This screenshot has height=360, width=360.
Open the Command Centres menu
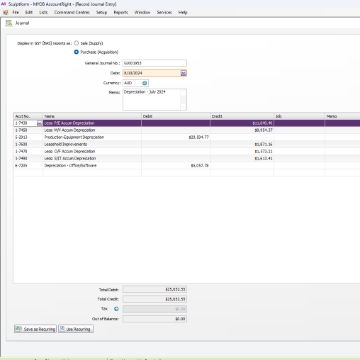click(x=72, y=12)
